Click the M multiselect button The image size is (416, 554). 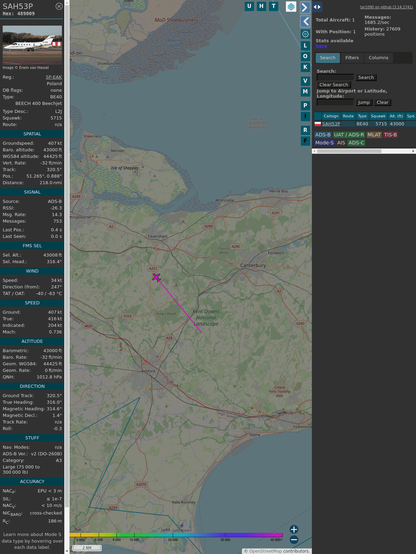click(305, 92)
